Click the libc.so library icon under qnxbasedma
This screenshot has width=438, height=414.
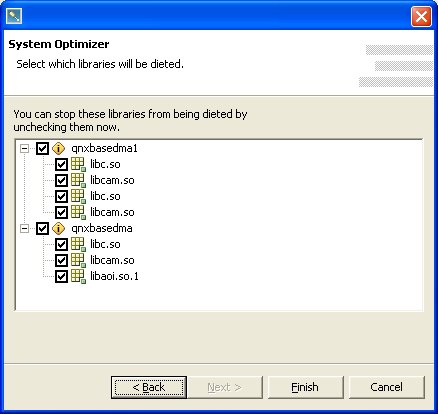78,244
